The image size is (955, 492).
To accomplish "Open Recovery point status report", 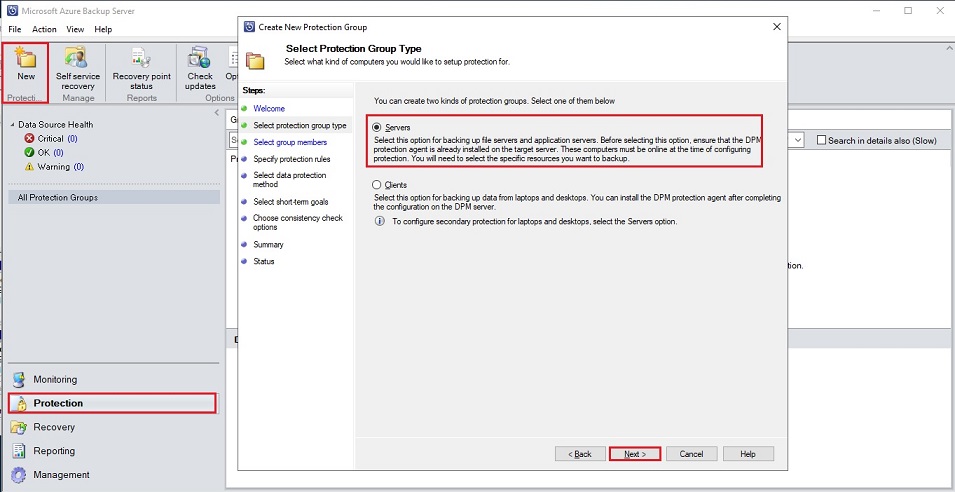I will tap(142, 68).
